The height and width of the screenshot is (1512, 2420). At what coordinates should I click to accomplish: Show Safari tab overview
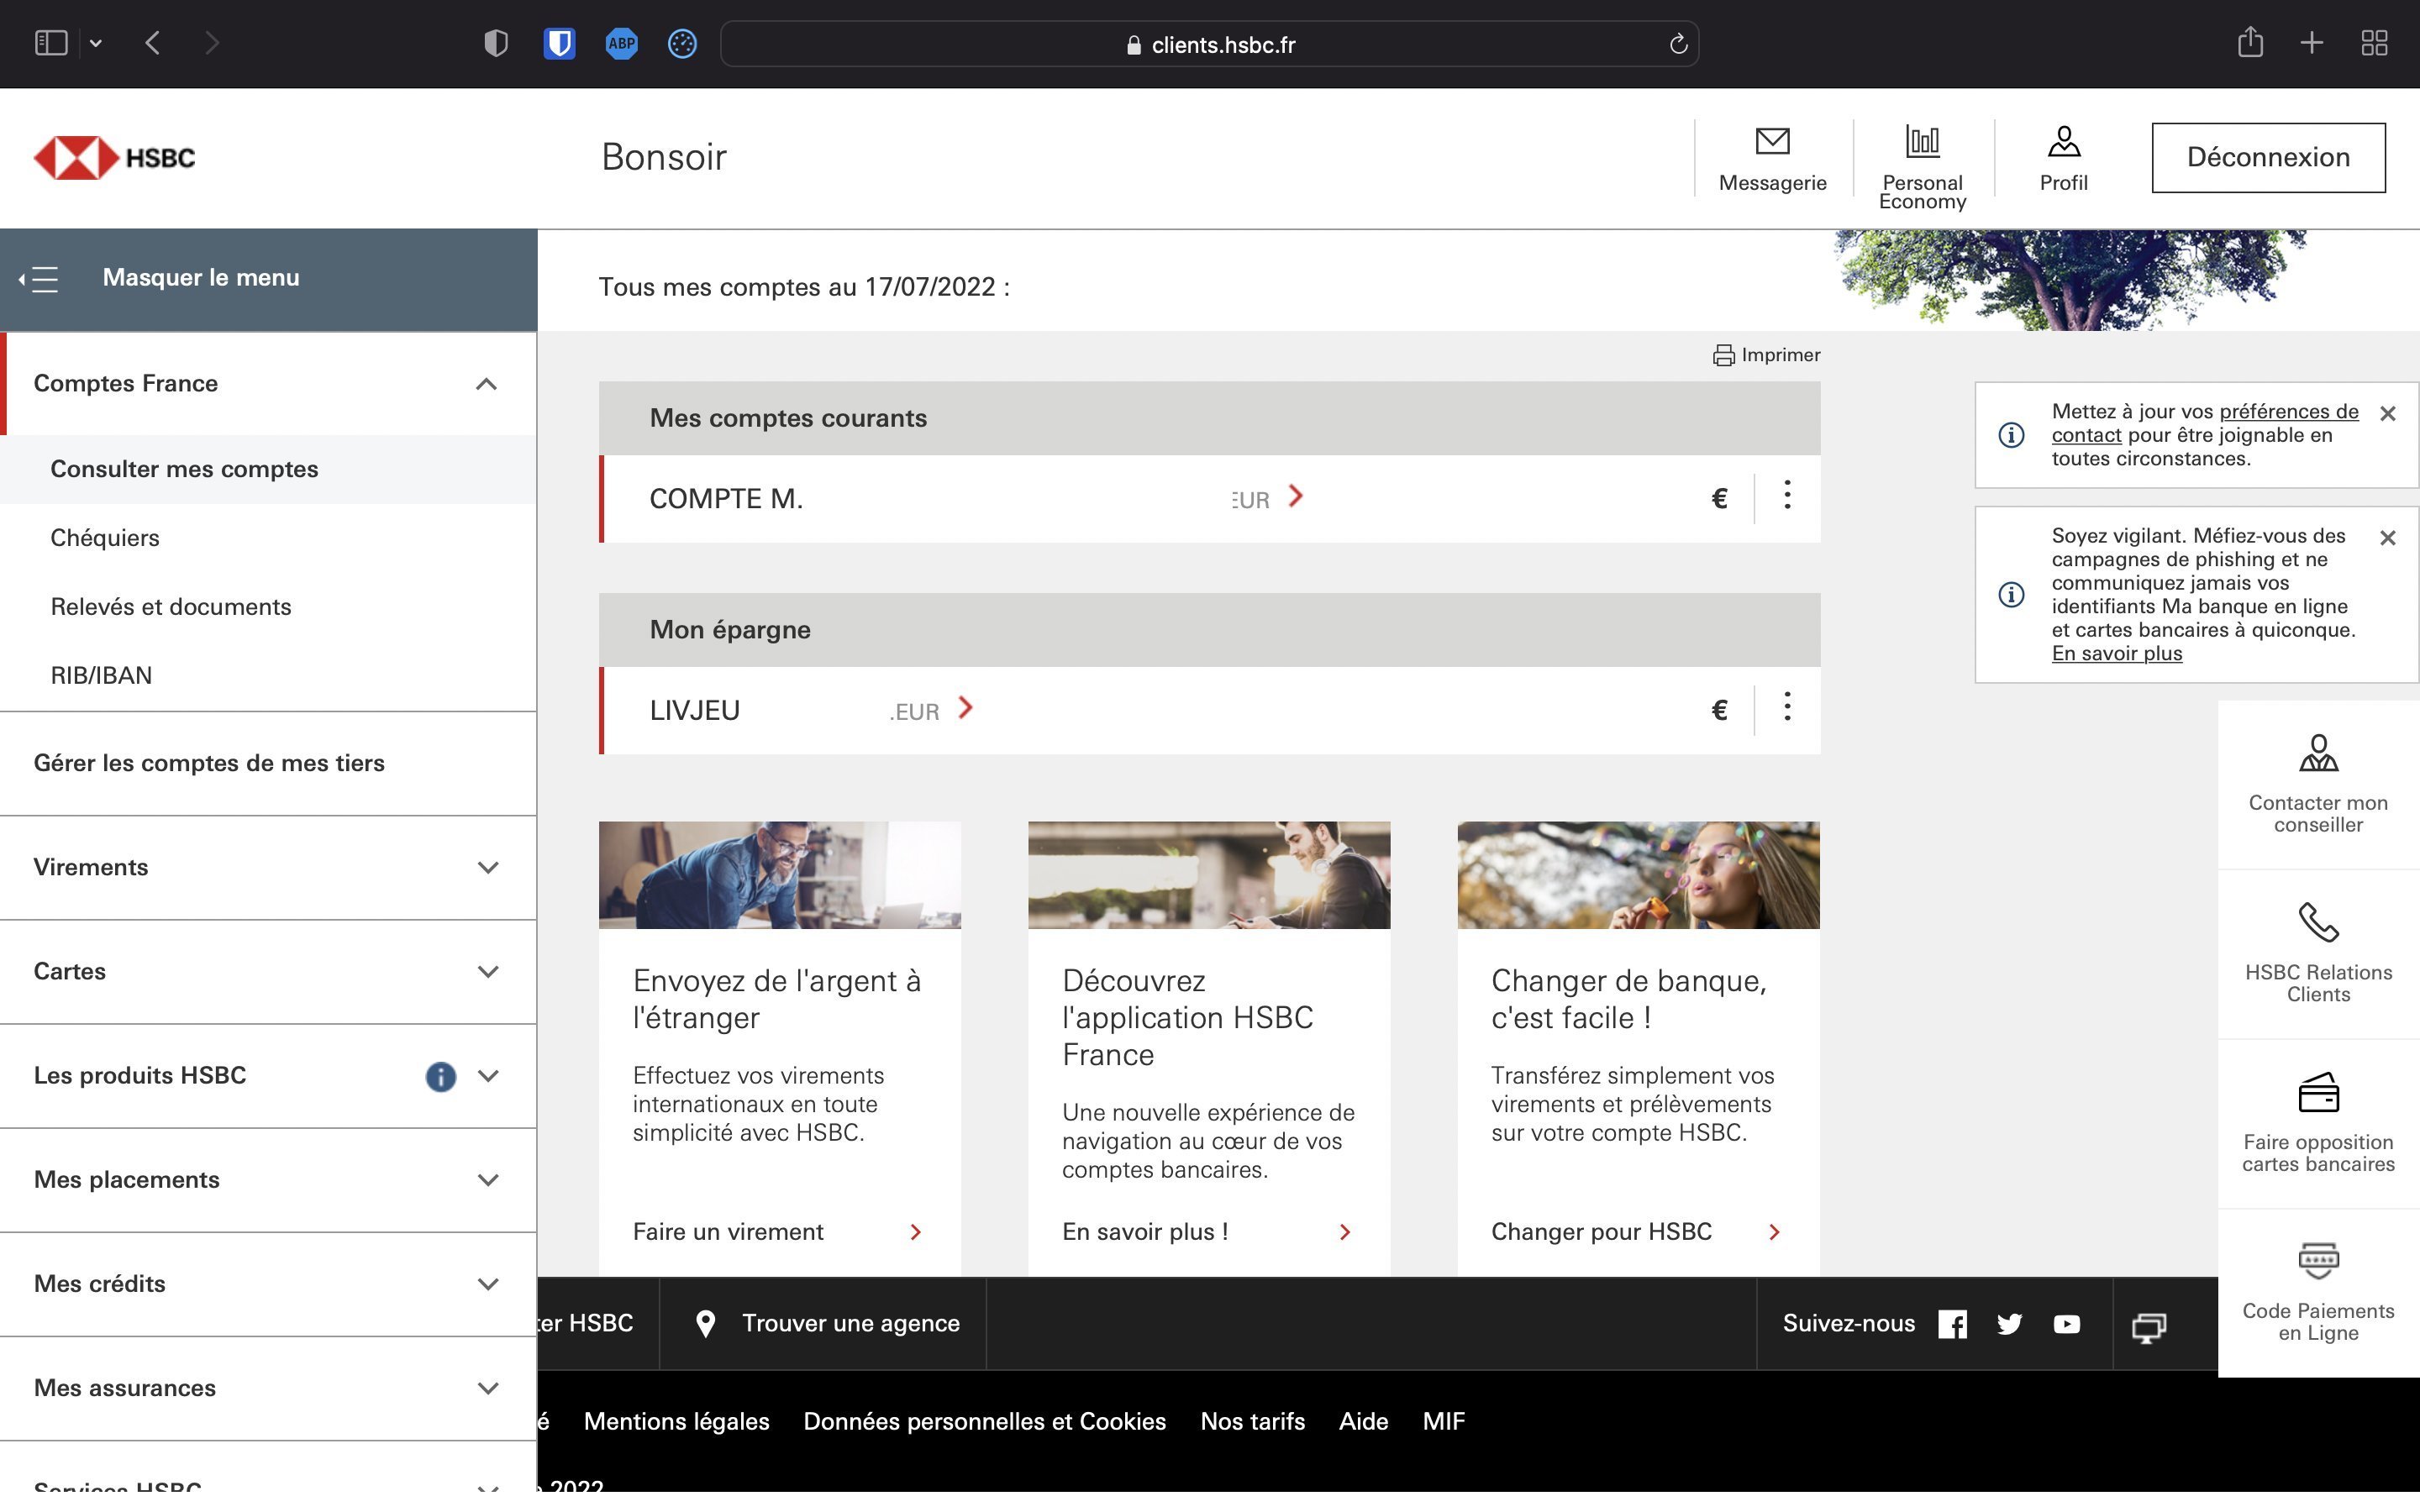pyautogui.click(x=2374, y=43)
